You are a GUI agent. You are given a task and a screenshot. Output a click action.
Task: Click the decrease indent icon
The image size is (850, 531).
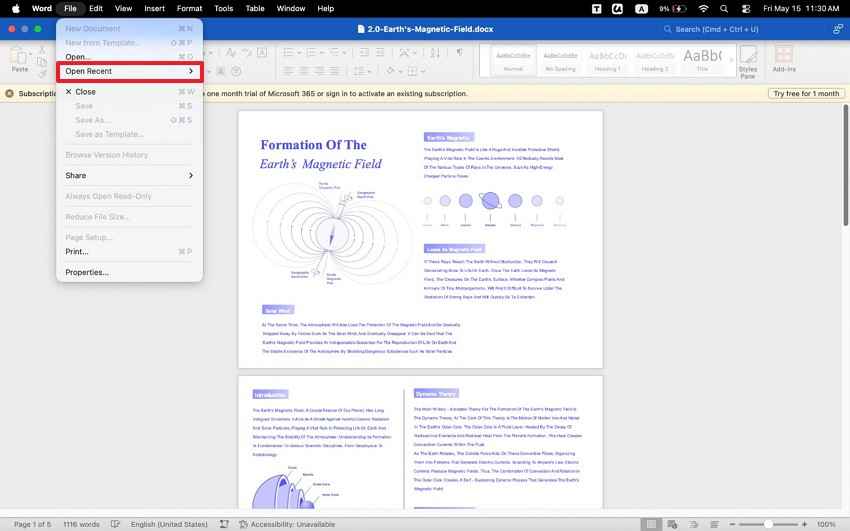[x=364, y=53]
